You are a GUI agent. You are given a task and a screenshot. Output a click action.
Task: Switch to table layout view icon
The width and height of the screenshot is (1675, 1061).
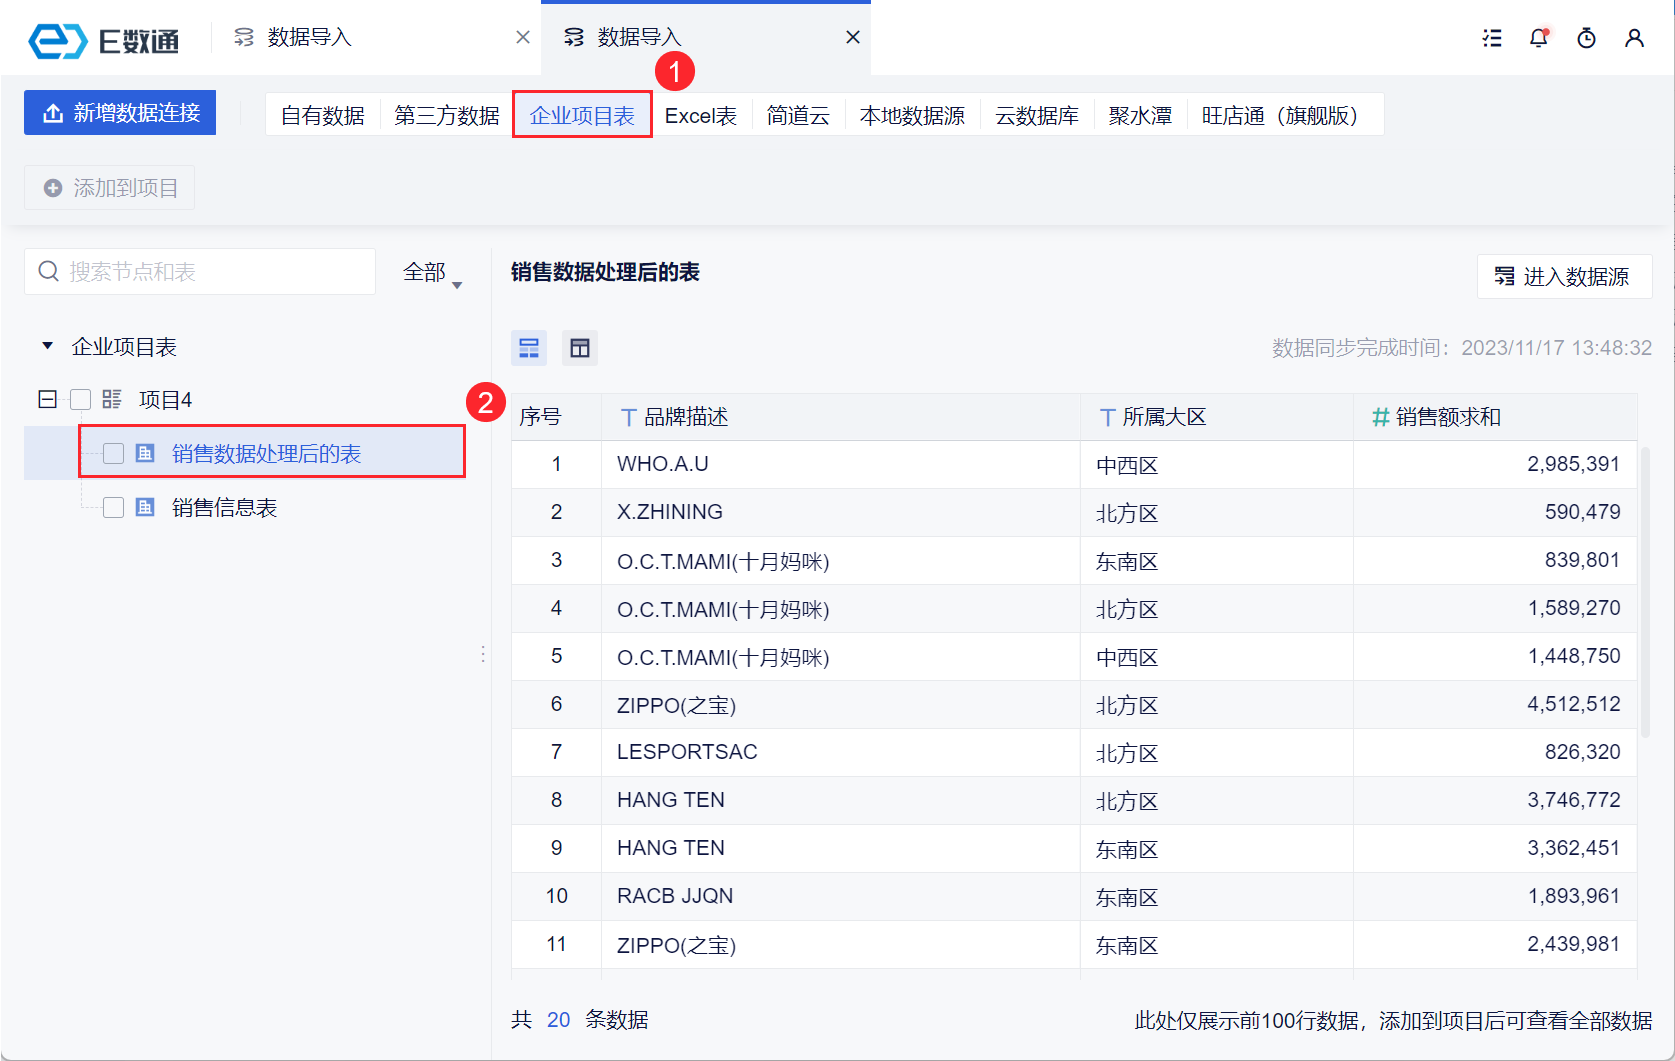tap(580, 348)
